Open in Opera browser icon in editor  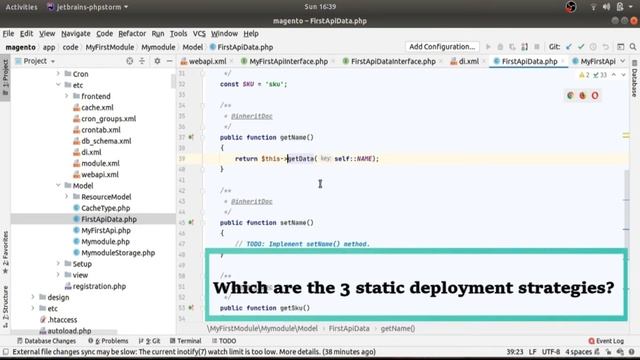[595, 96]
